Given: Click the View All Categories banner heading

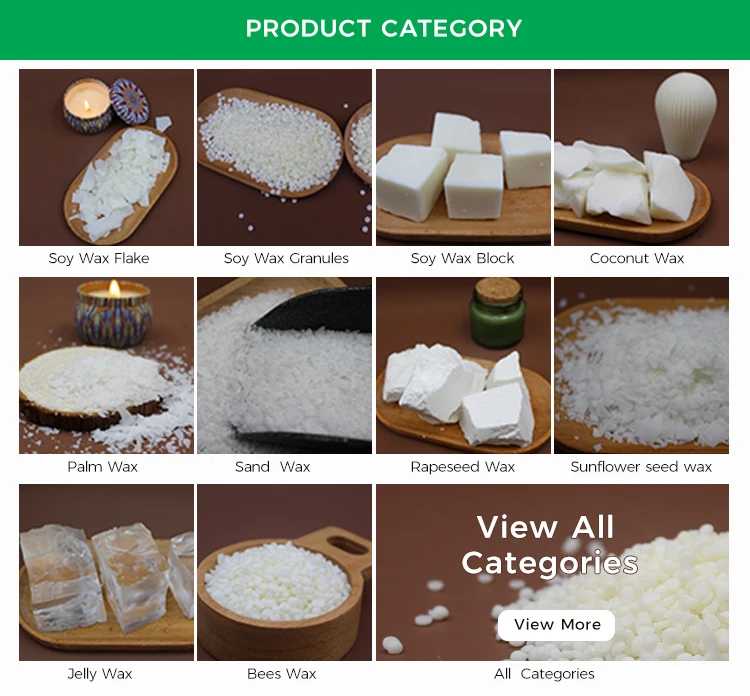Looking at the screenshot, I should [549, 545].
